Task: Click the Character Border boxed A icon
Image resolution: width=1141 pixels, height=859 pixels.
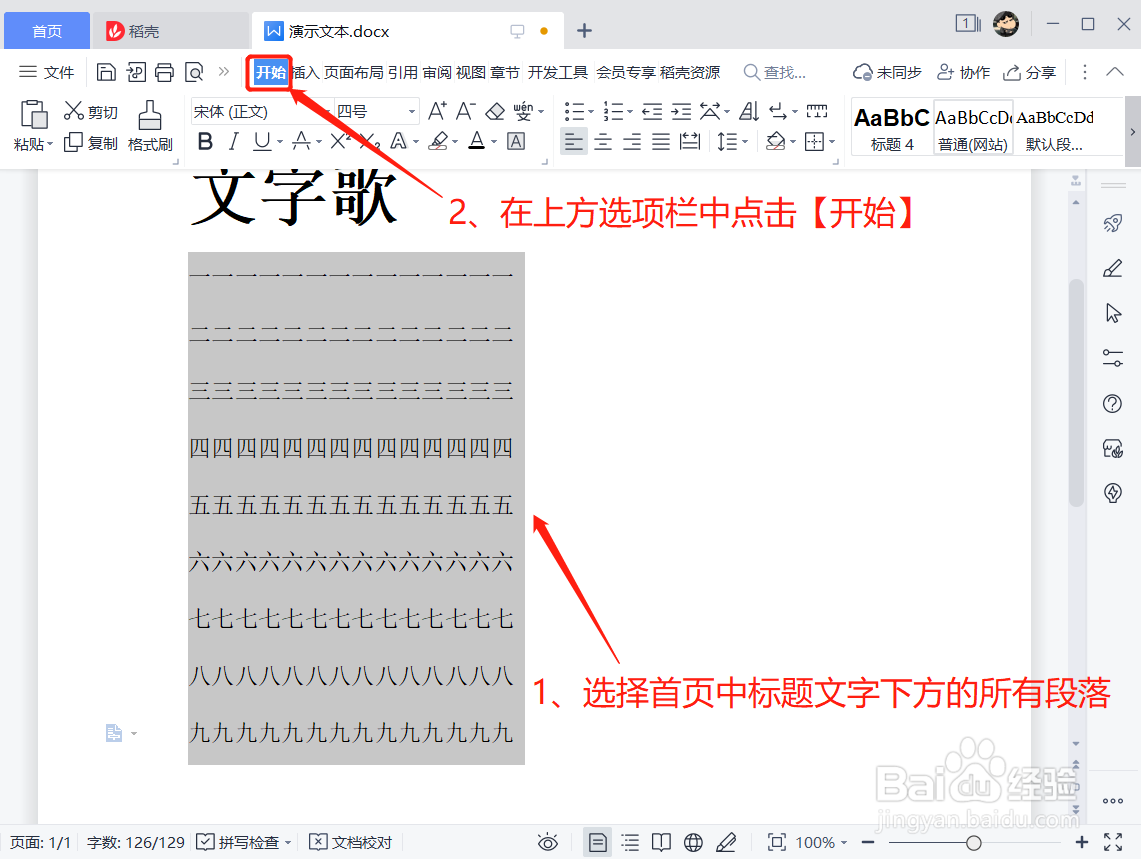Action: point(516,140)
